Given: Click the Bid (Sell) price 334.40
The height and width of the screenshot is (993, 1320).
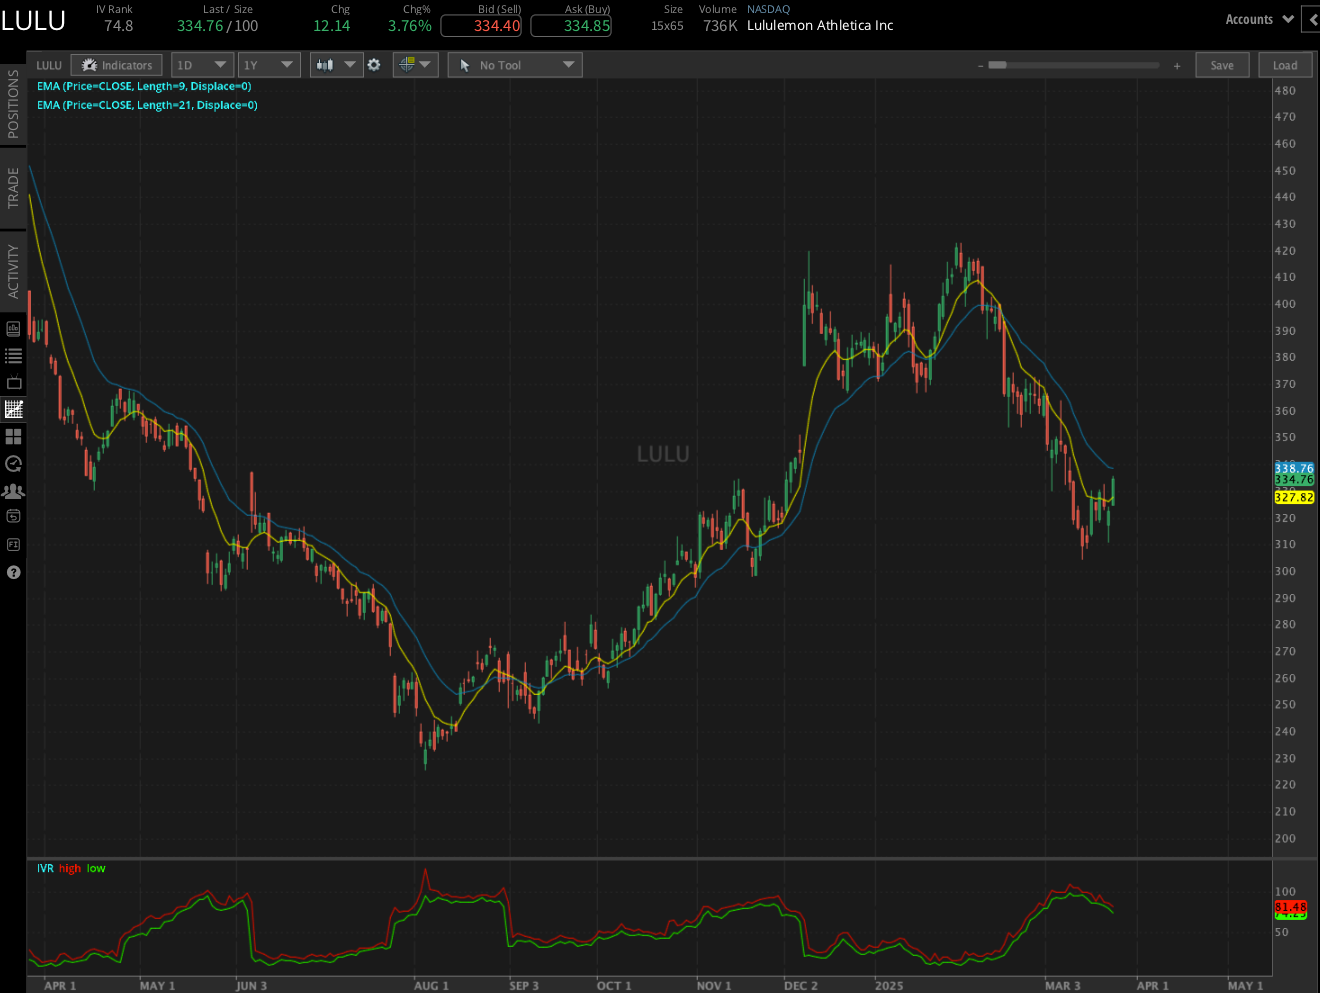Looking at the screenshot, I should click(481, 26).
